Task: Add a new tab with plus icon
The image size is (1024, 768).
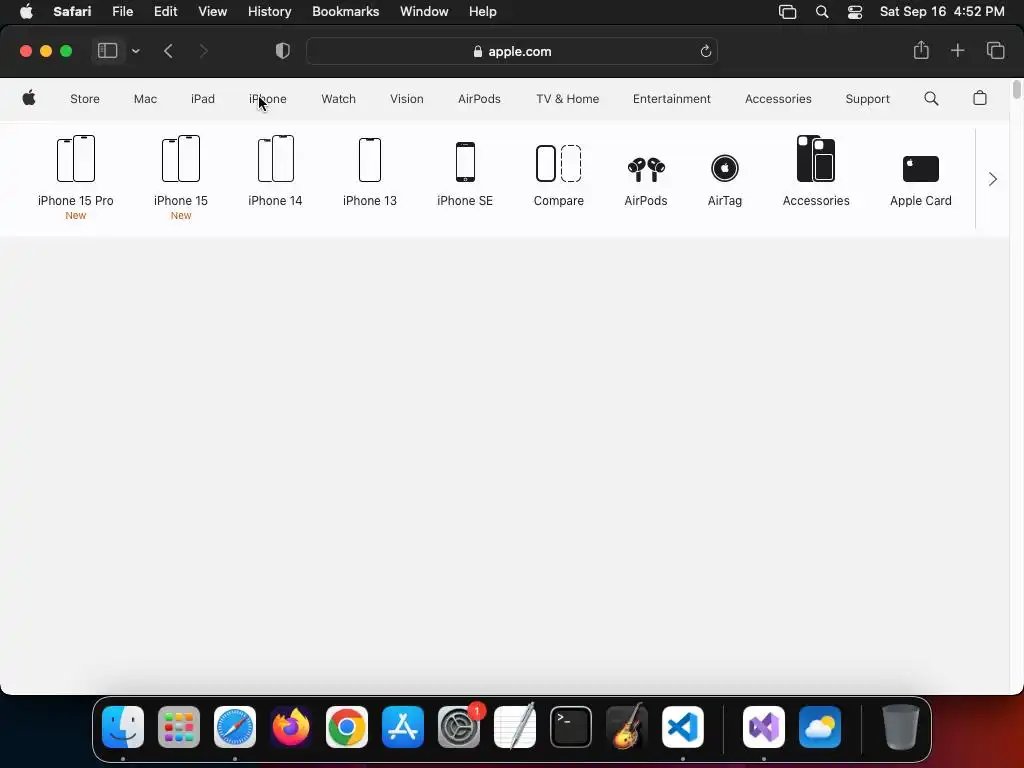Action: 957,50
